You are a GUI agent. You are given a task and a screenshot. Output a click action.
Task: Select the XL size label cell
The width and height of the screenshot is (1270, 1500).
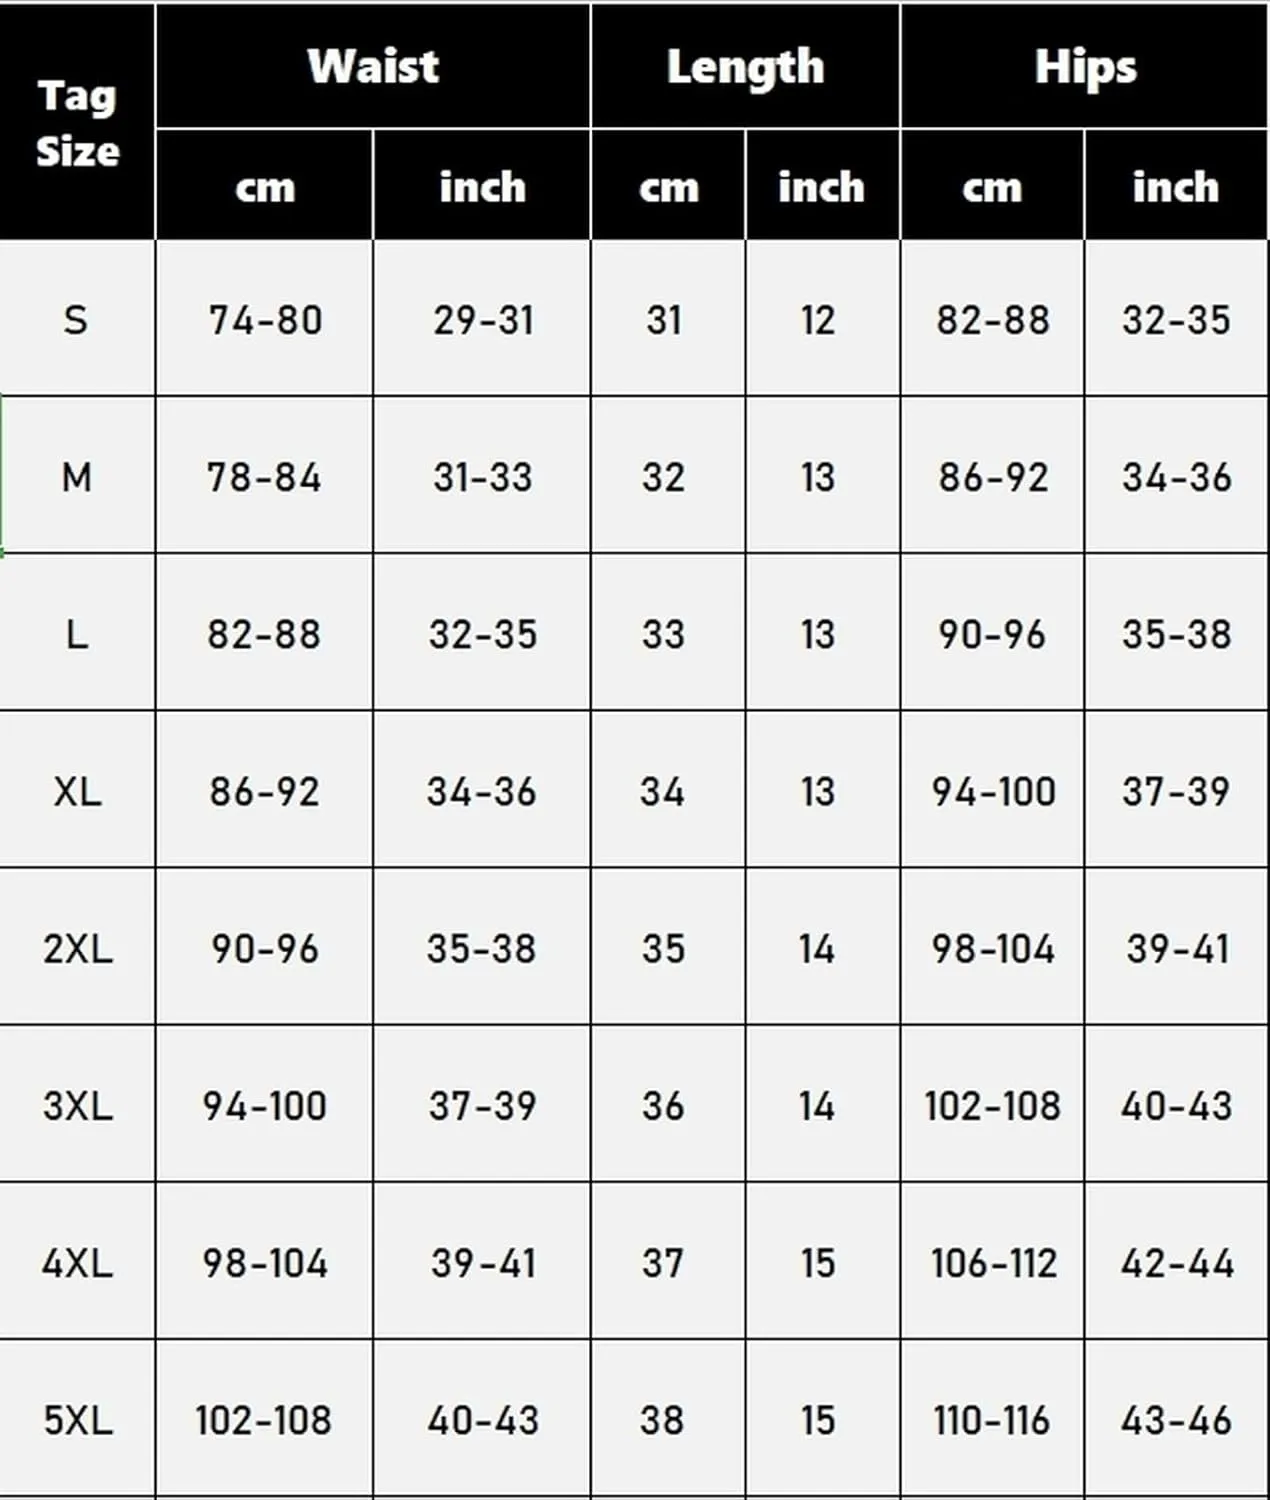[x=77, y=790]
